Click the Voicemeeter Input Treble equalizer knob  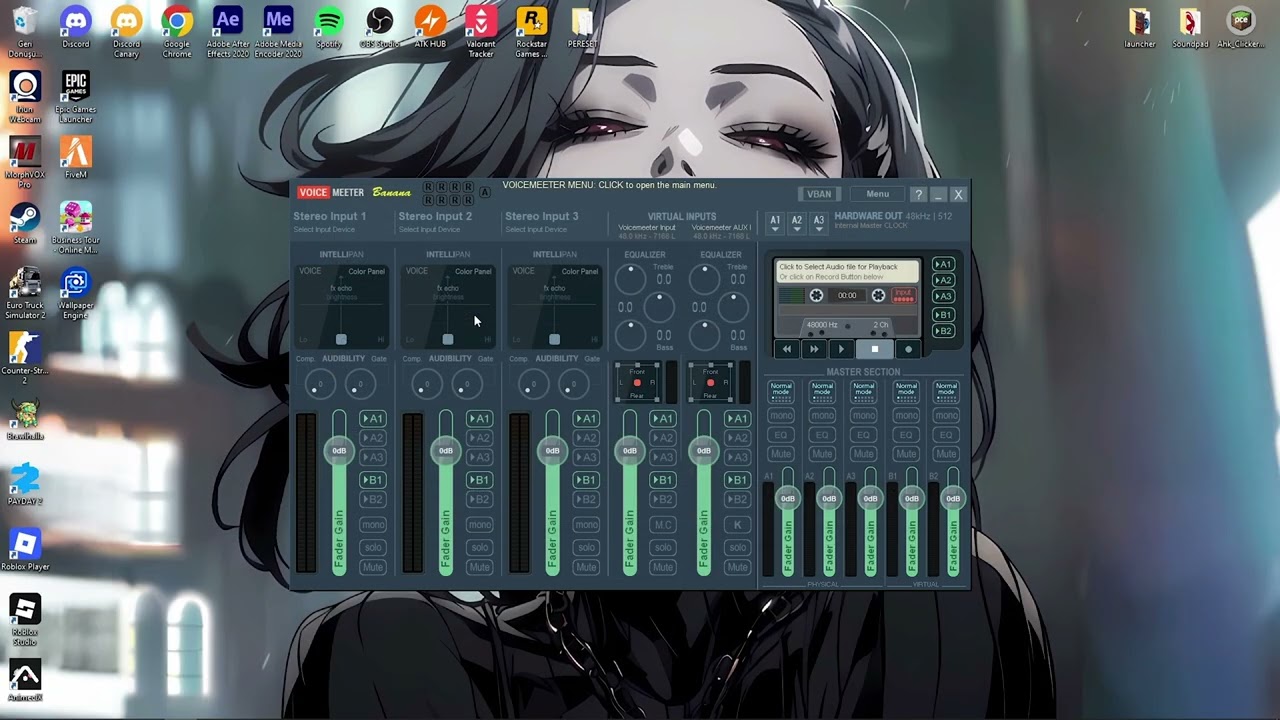click(x=630, y=278)
